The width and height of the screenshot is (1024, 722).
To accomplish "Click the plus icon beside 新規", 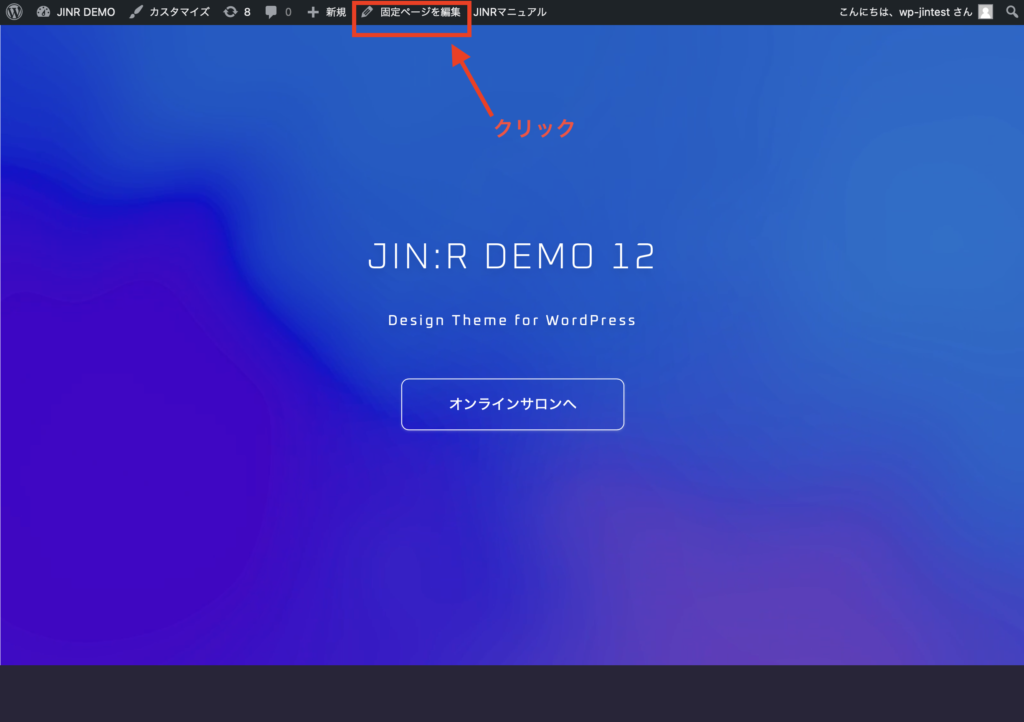I will [x=311, y=12].
